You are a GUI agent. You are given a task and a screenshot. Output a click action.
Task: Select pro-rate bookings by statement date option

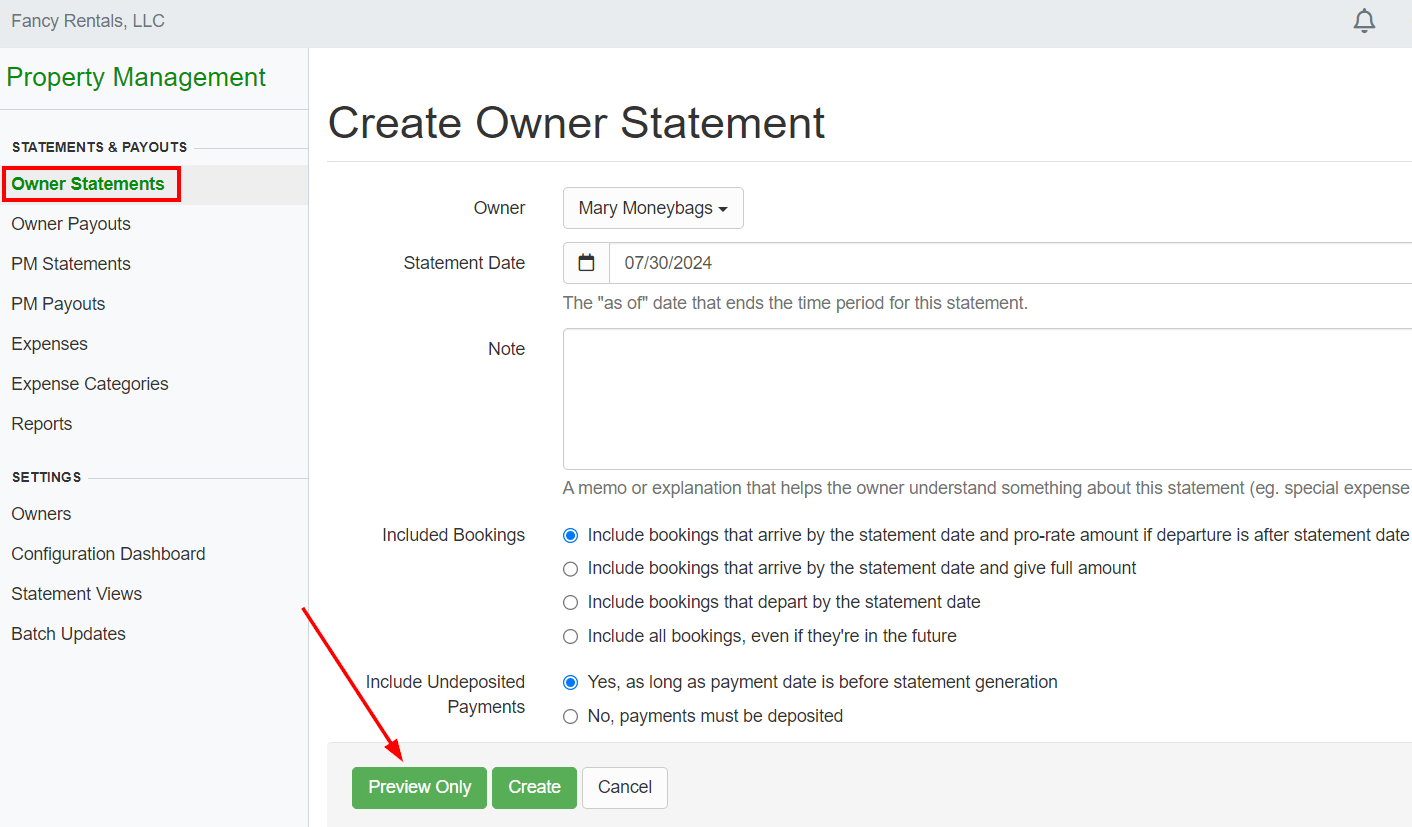pos(571,535)
